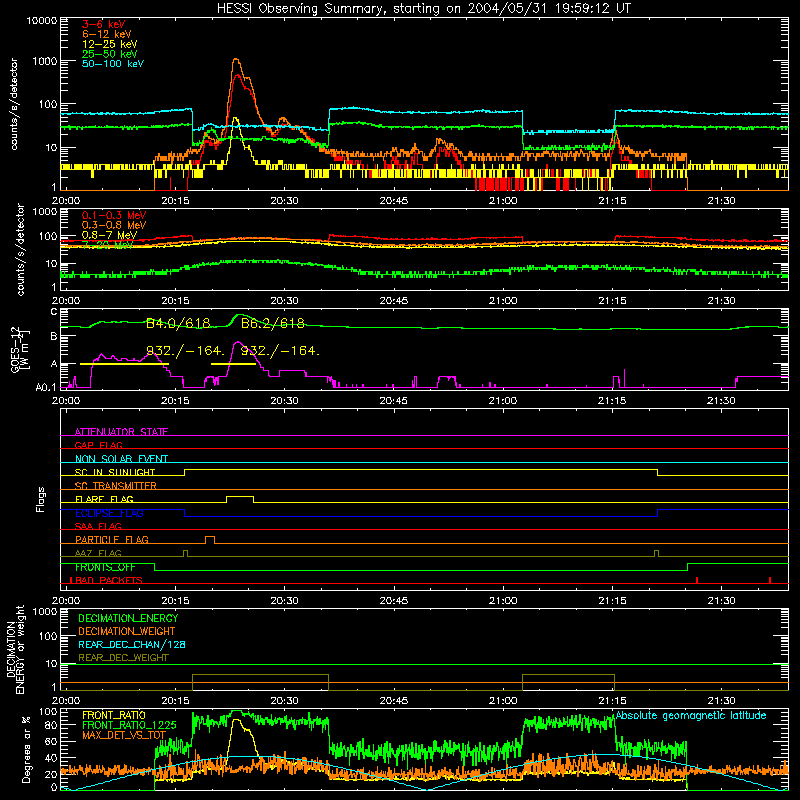This screenshot has height=800, width=800.
Task: Click the 0.3-0.8 MeV legend label
Action: click(114, 225)
